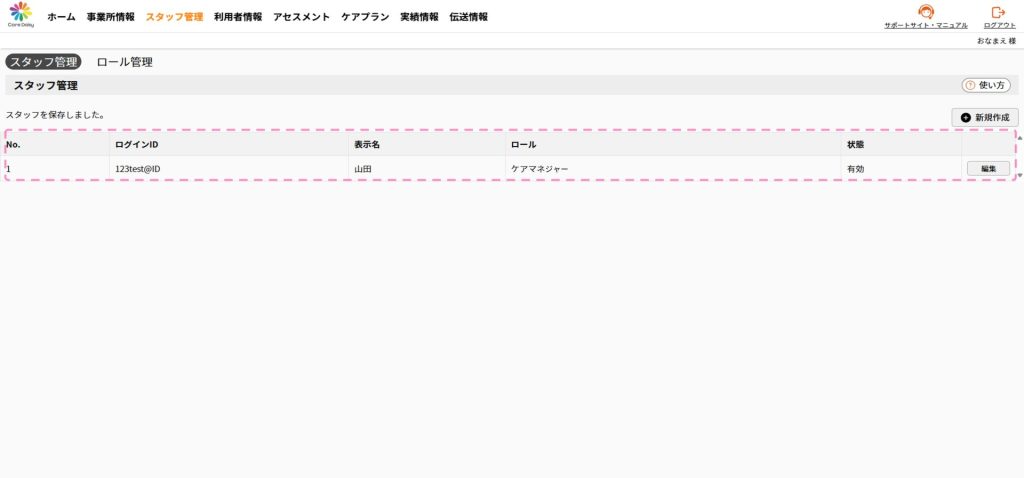Open the 利用者情報 menu
This screenshot has height=478, width=1024.
(238, 17)
